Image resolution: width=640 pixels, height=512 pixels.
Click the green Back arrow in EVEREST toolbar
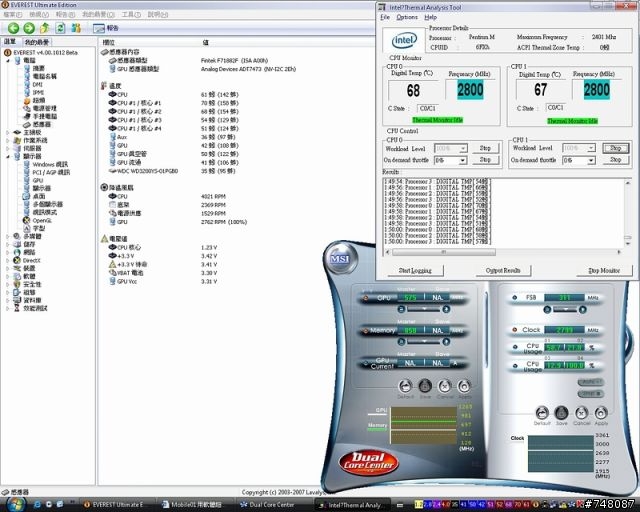[x=13, y=28]
